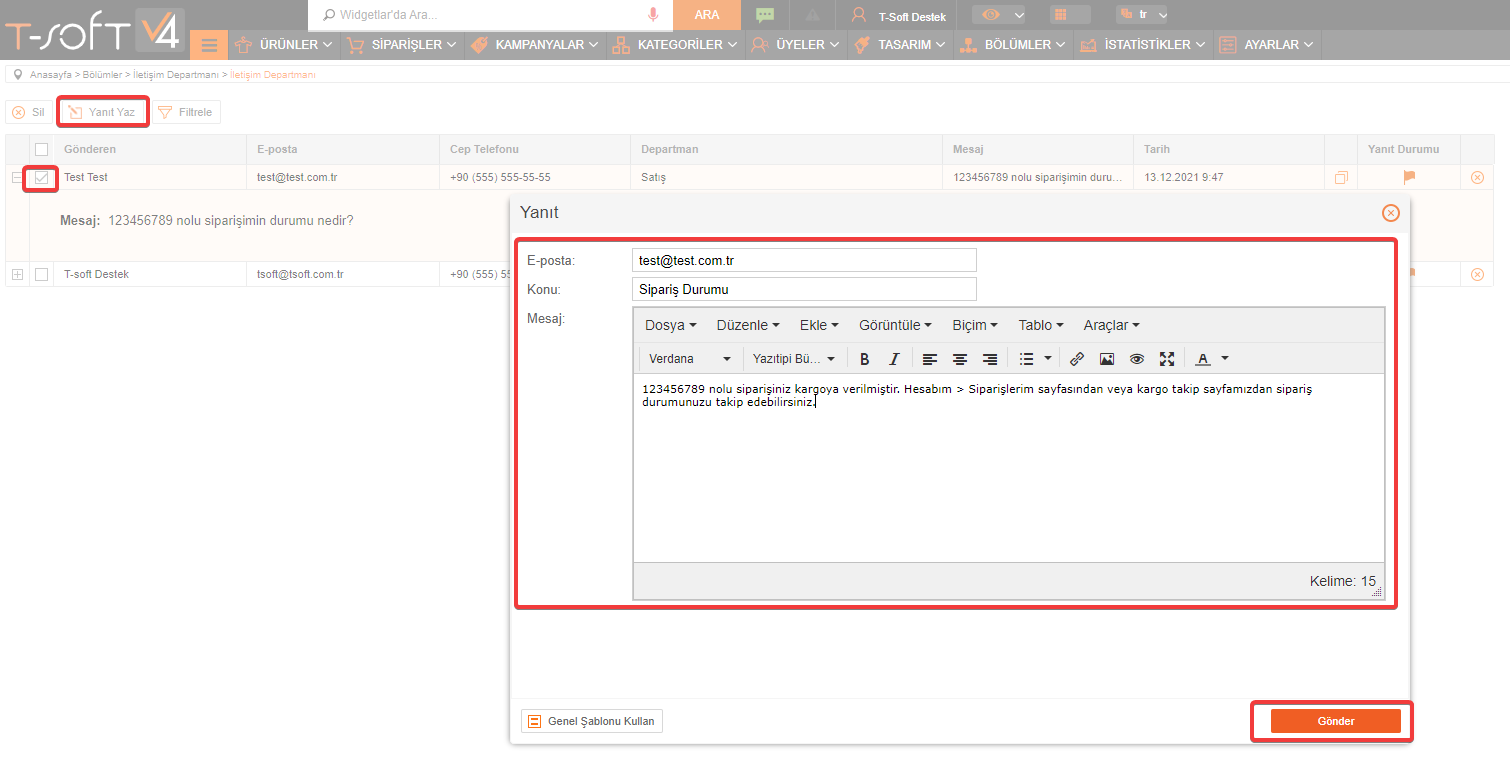Click the Sil delete button
This screenshot has width=1510, height=784.
pos(29,112)
